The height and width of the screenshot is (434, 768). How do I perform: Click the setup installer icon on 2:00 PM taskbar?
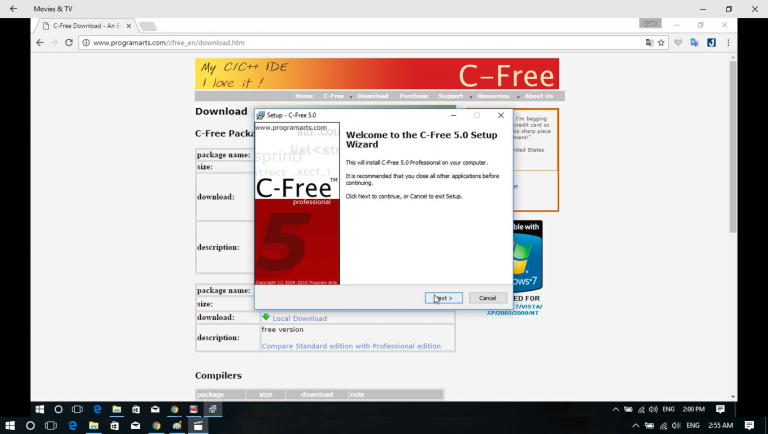[x=213, y=409]
